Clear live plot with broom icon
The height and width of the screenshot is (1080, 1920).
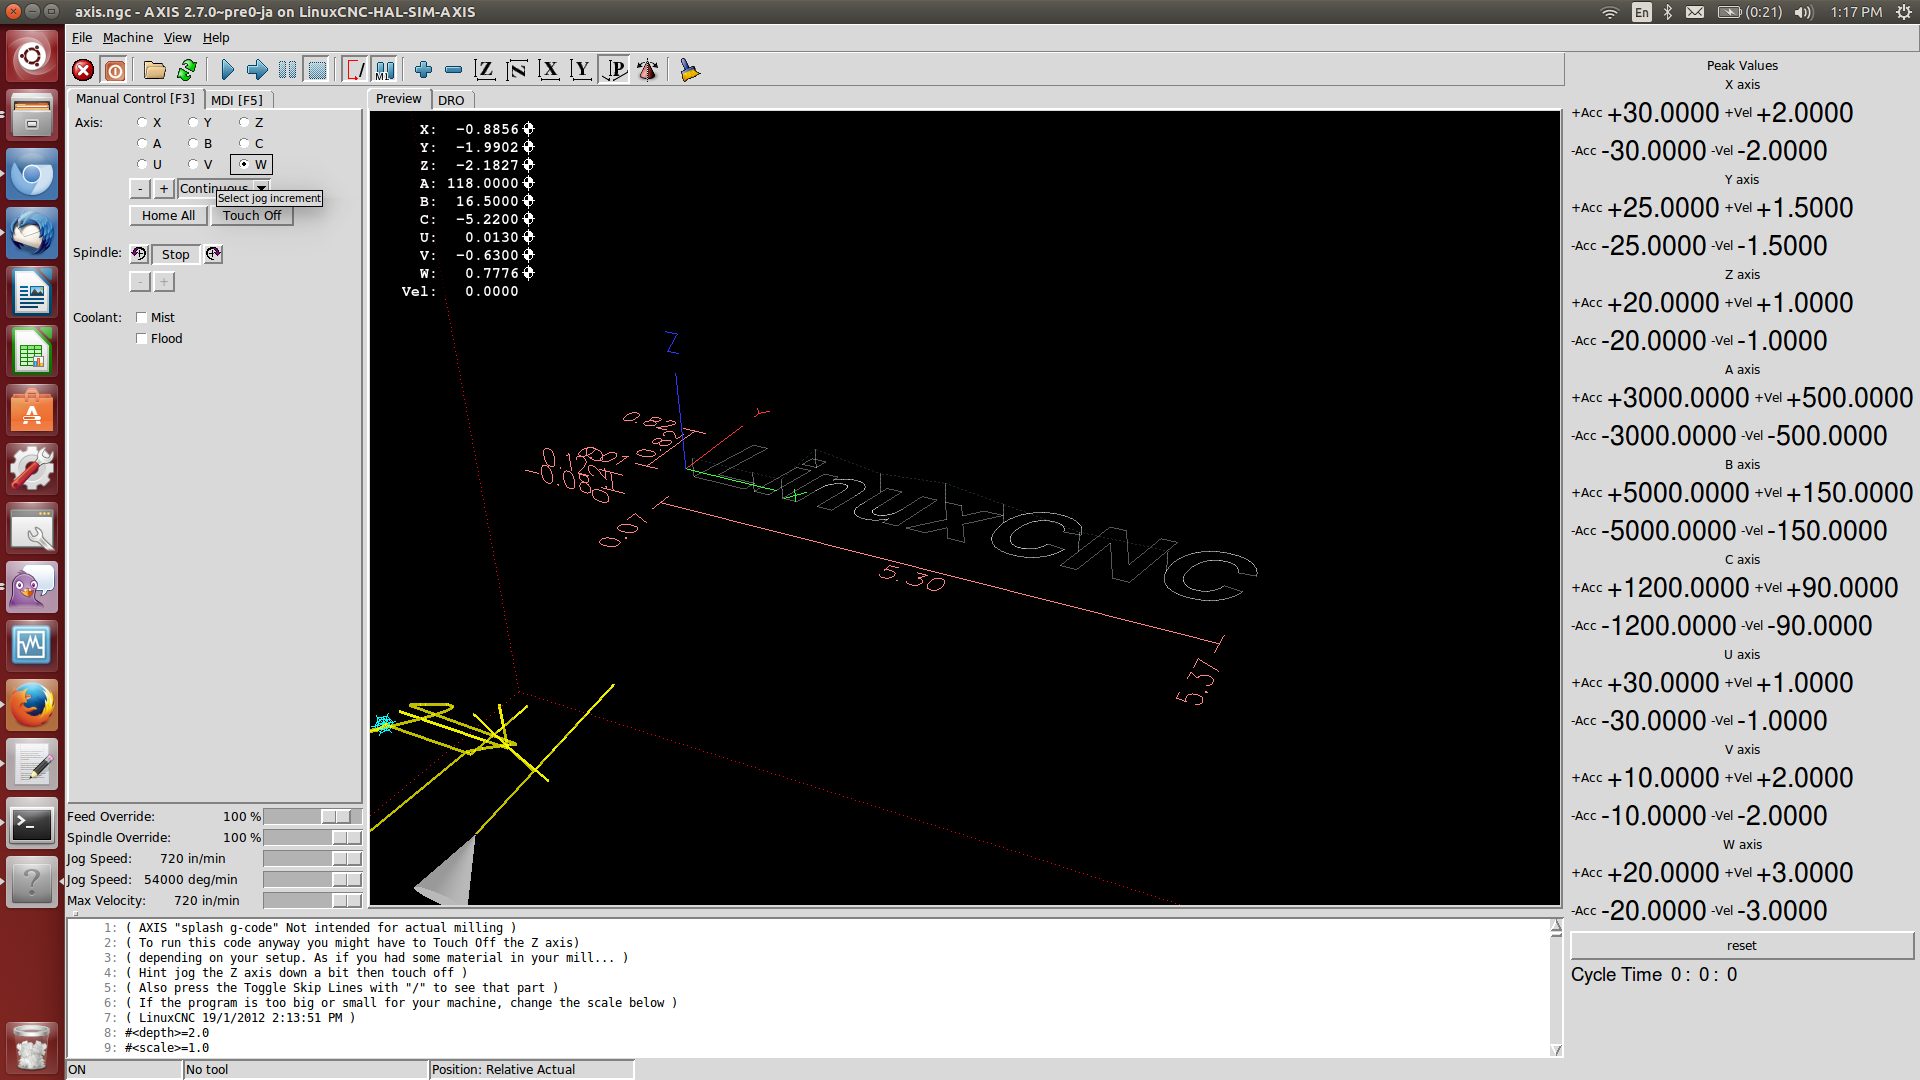[689, 70]
